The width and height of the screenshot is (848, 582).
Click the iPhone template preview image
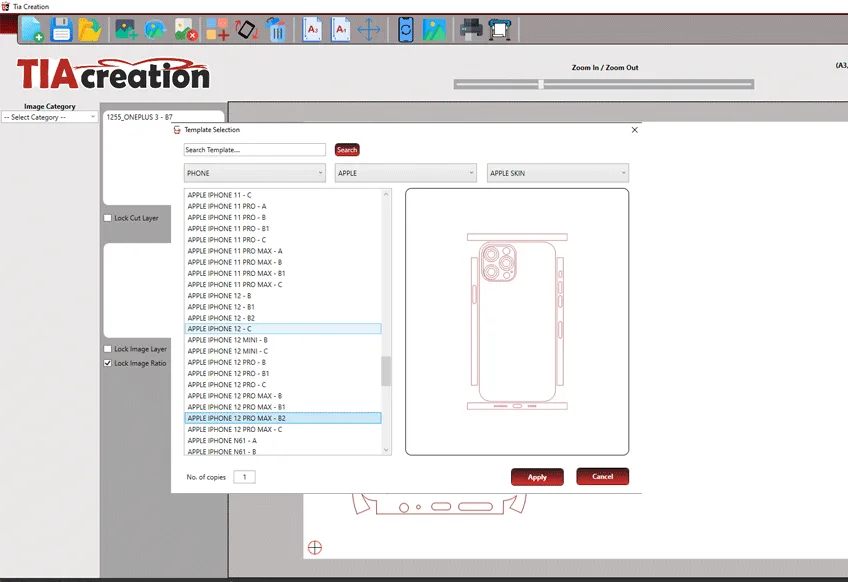pyautogui.click(x=517, y=322)
